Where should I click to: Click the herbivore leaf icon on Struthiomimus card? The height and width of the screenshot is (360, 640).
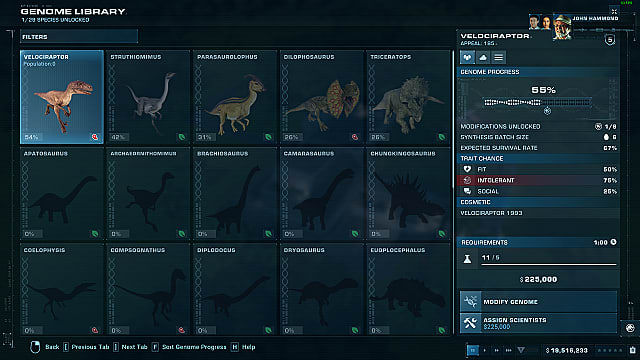click(x=182, y=137)
